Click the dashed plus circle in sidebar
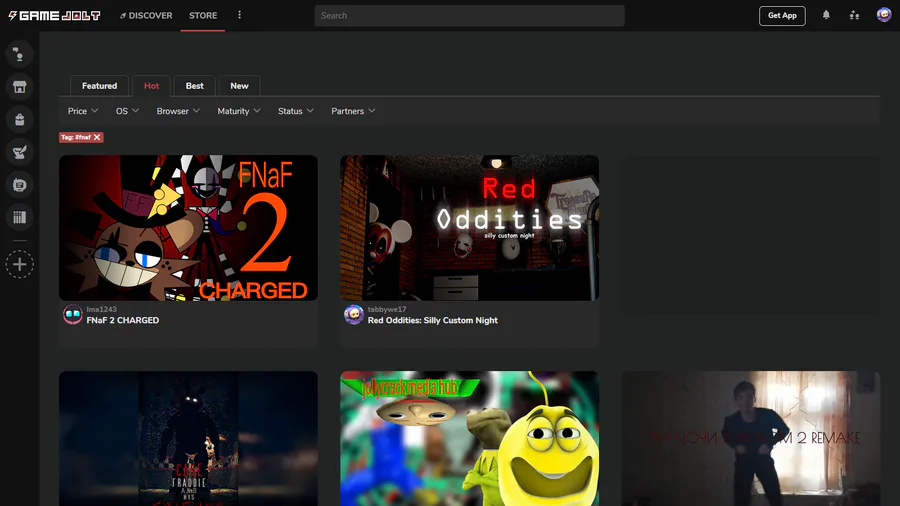 pos(20,264)
